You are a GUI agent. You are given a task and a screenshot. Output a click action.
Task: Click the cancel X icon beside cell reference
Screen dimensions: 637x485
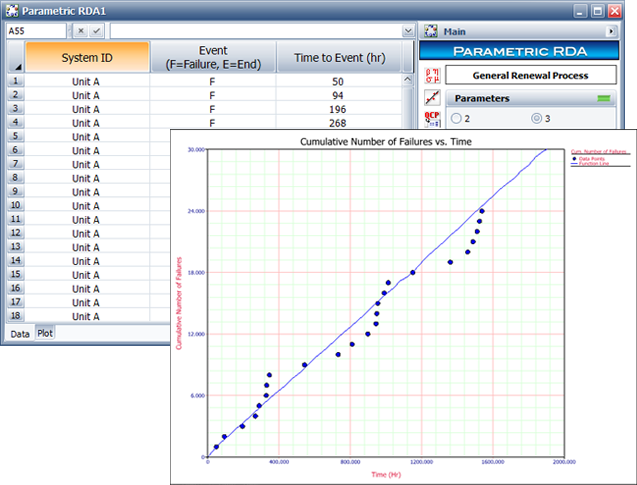81,31
